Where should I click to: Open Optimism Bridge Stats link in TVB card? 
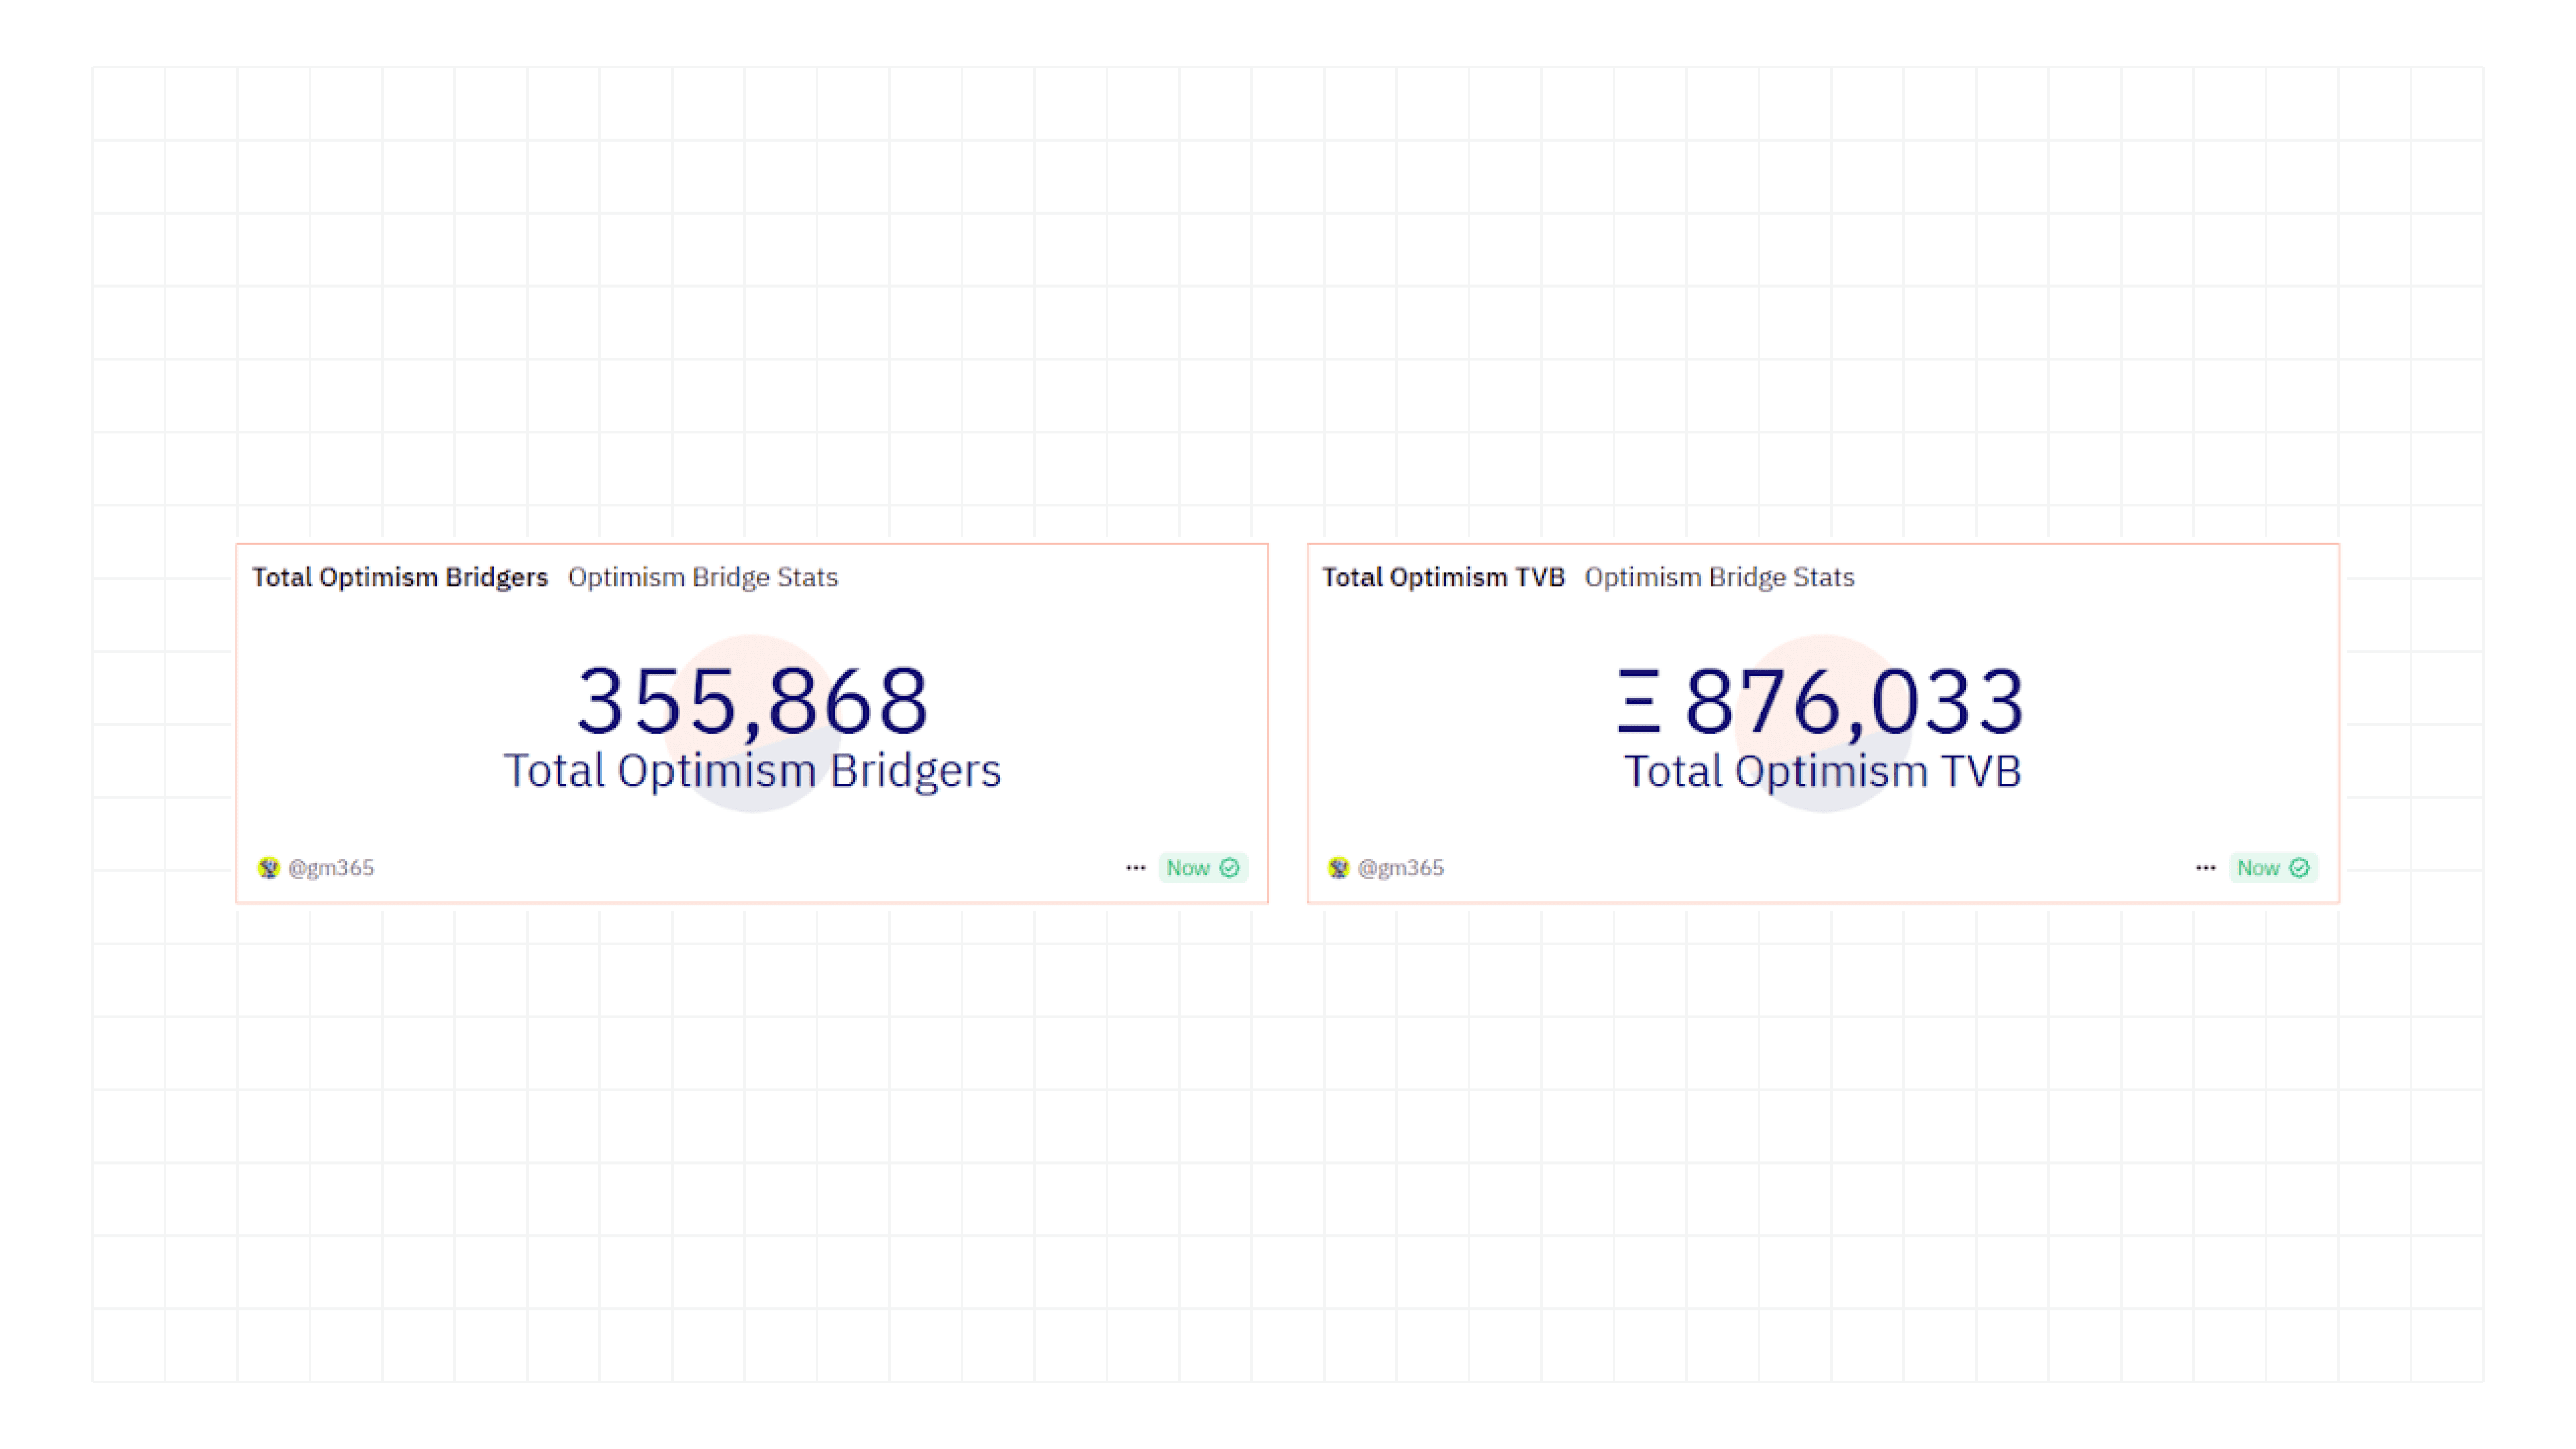coord(1719,577)
